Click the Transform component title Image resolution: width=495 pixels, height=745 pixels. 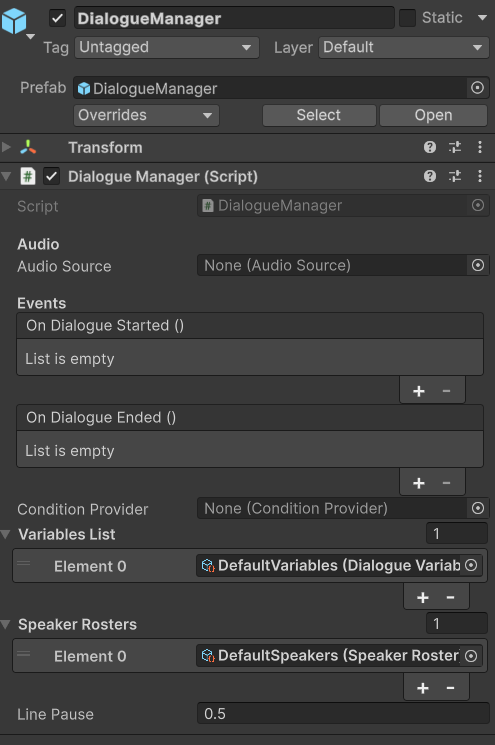[x=105, y=147]
